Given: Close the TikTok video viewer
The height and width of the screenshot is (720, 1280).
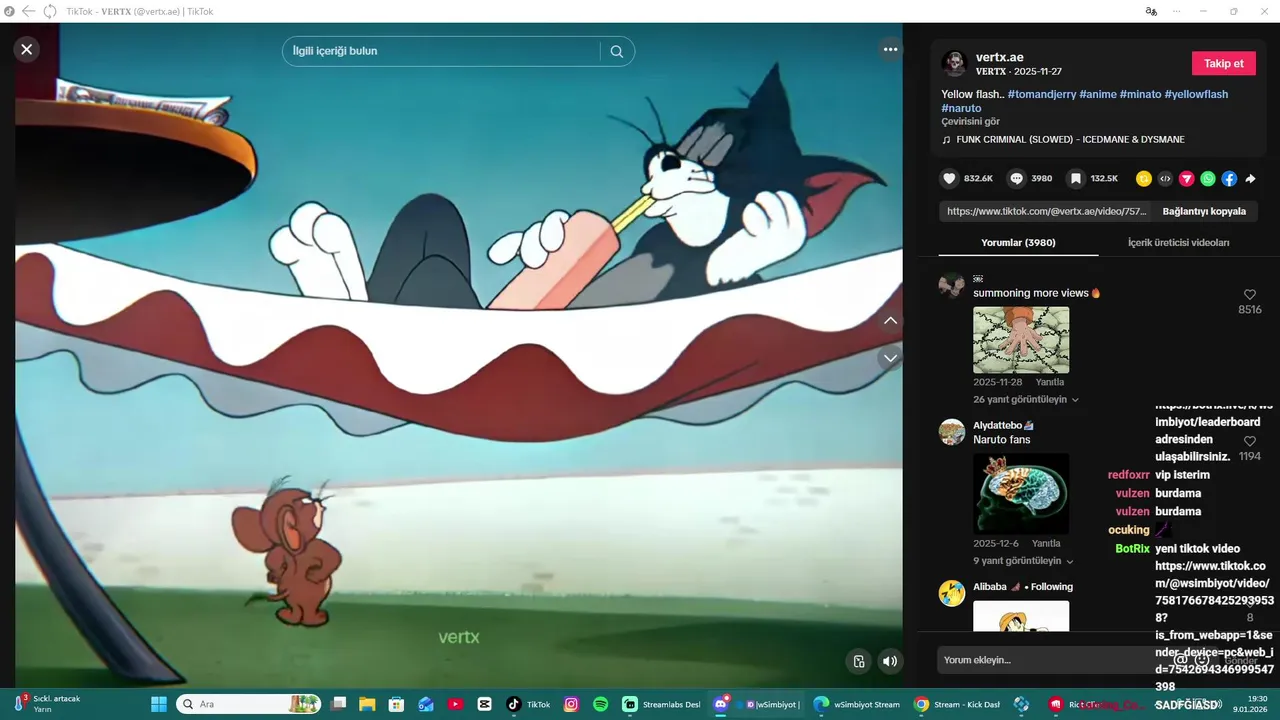Looking at the screenshot, I should pos(27,49).
